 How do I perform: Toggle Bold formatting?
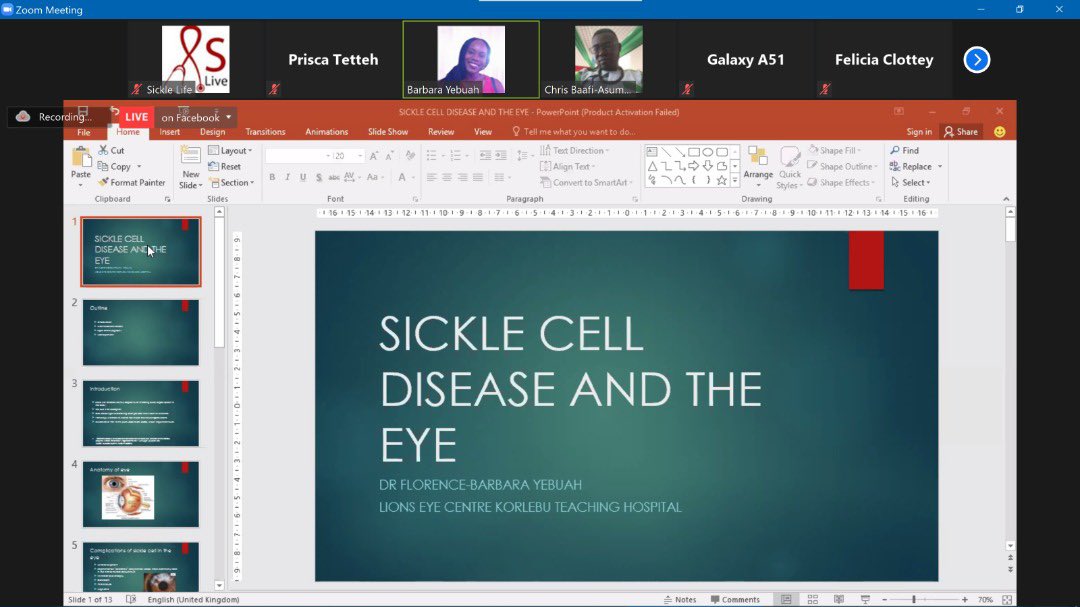click(272, 178)
